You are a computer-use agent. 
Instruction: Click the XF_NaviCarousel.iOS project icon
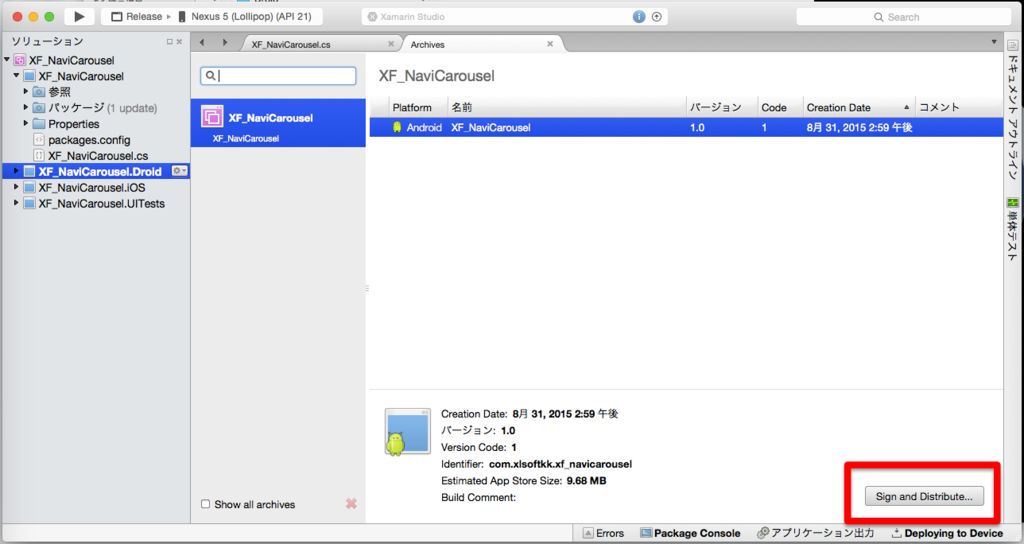29,187
